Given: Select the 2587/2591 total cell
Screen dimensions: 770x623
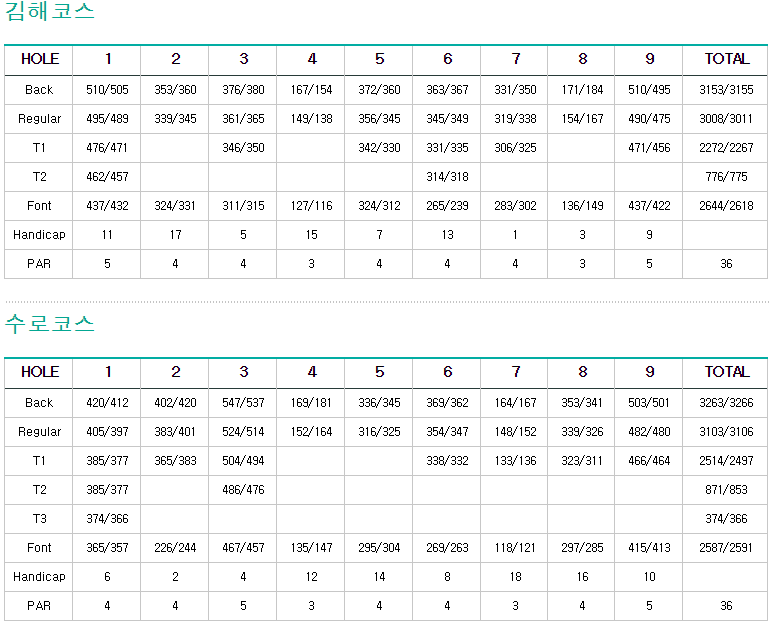Looking at the screenshot, I should tap(726, 548).
